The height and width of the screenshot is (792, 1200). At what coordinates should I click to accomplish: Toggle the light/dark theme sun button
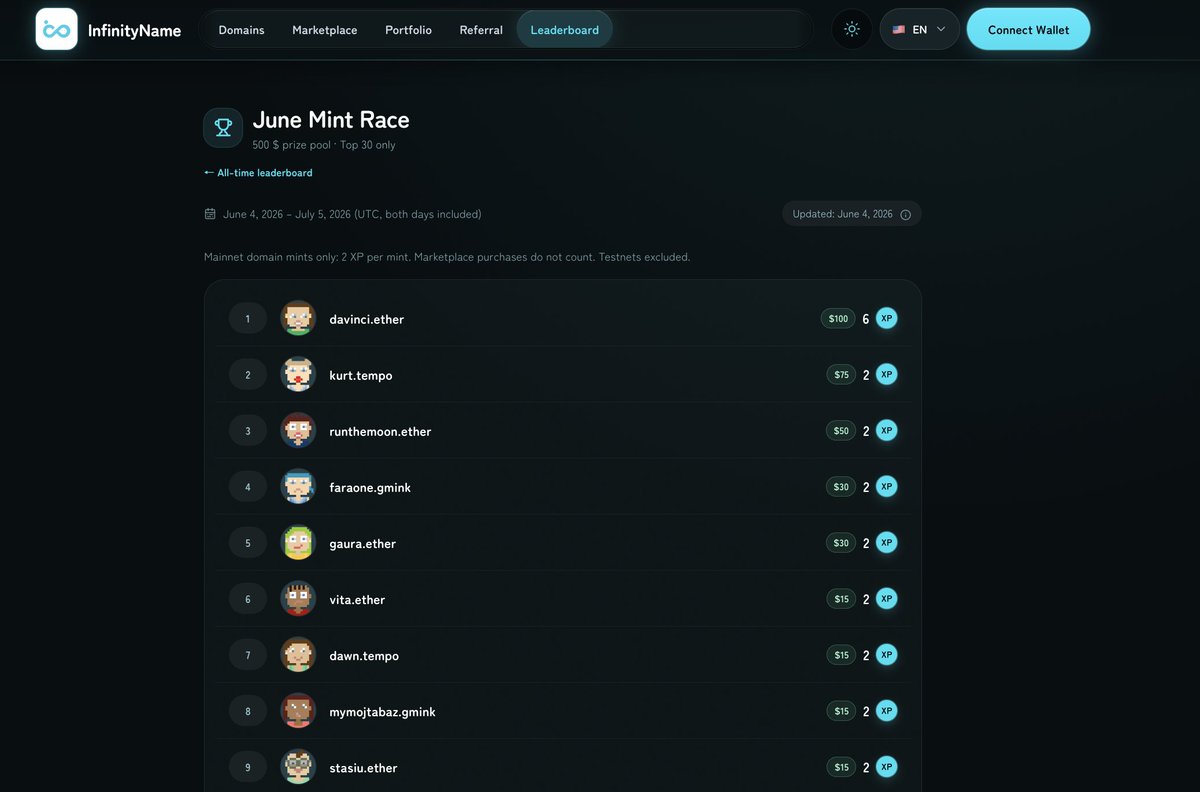[852, 29]
